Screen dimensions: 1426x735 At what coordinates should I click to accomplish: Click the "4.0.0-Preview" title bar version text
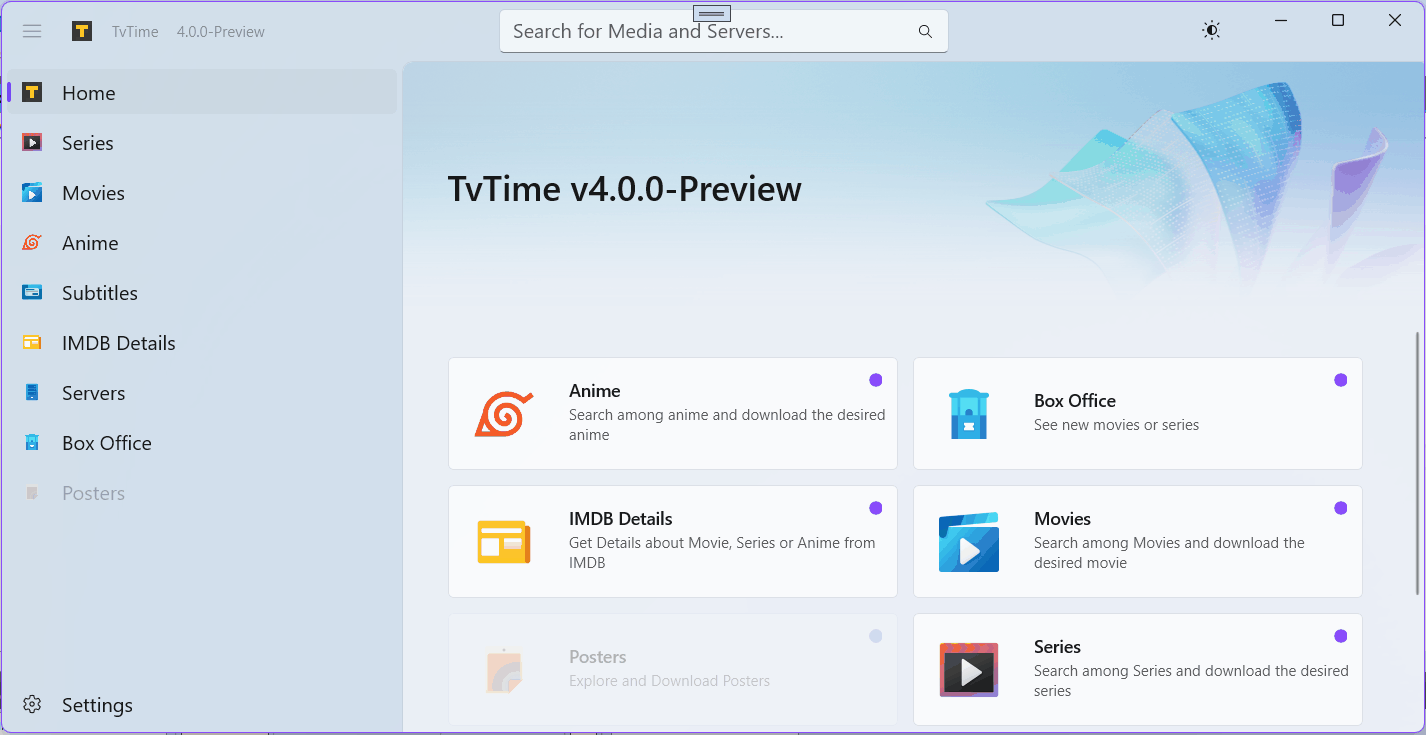(x=221, y=32)
